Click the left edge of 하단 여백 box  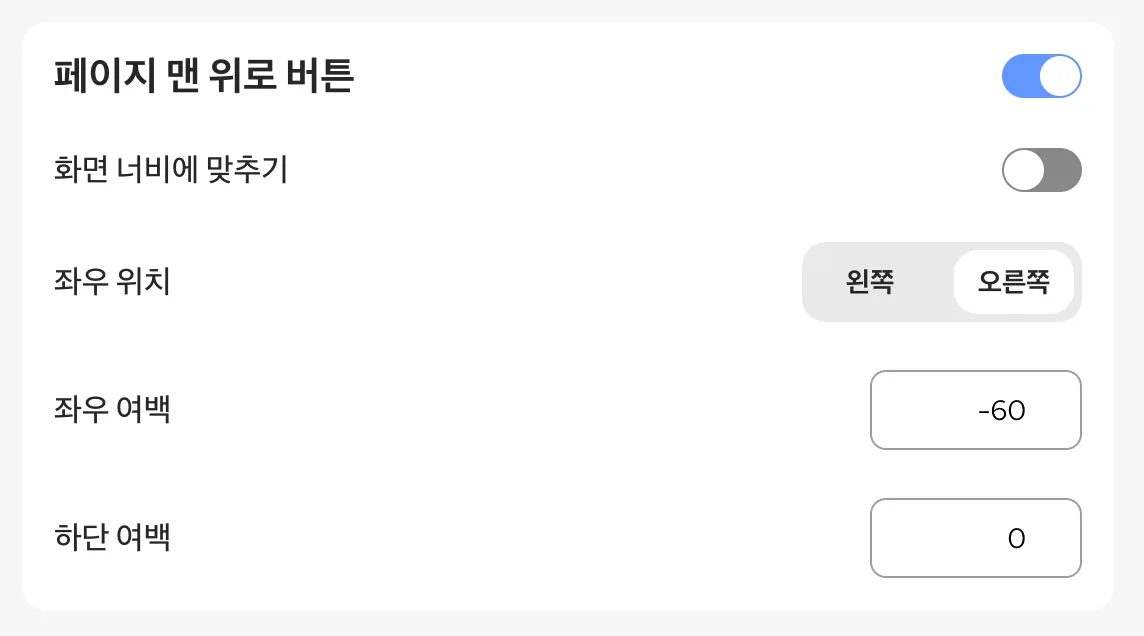coord(878,538)
